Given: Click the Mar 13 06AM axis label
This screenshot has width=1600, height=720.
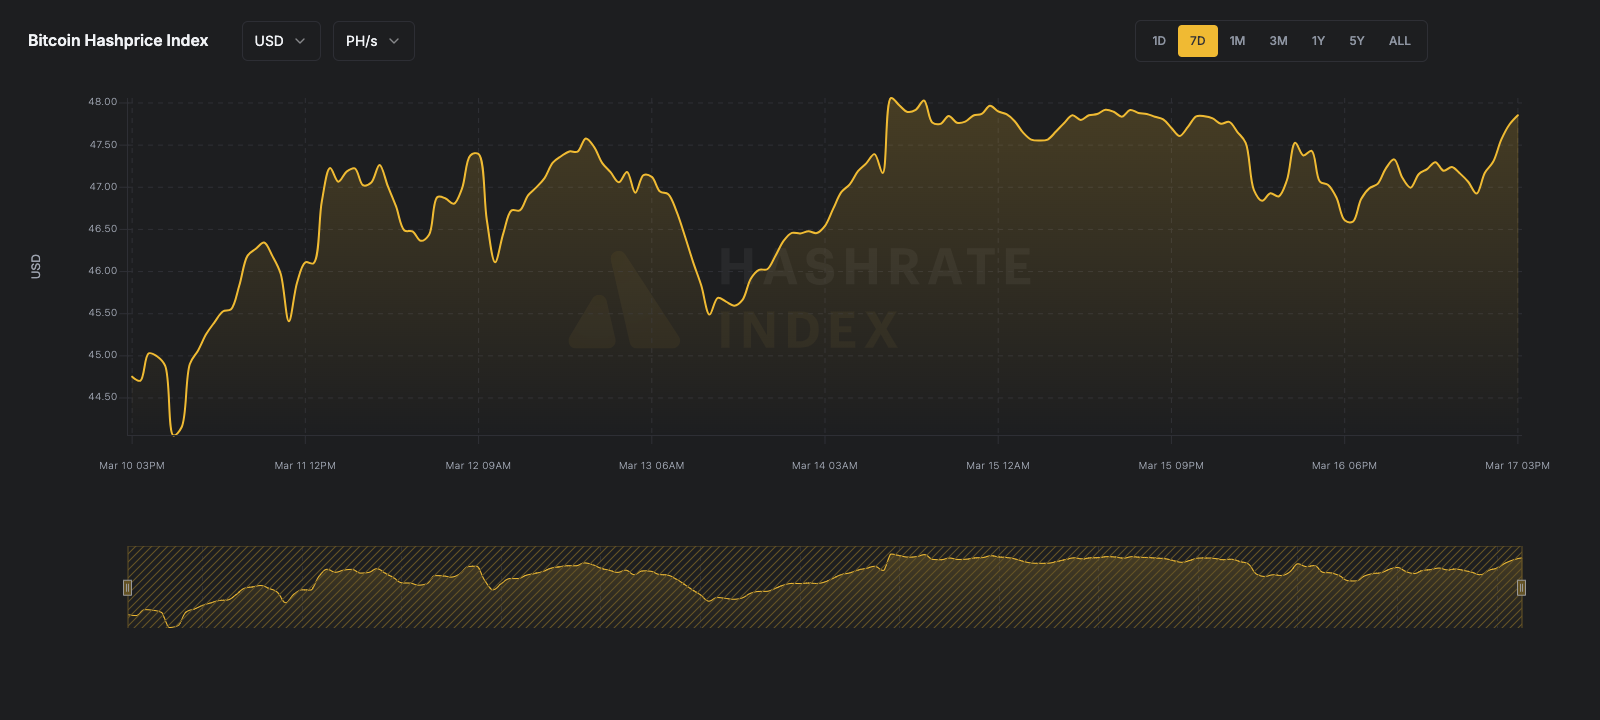Looking at the screenshot, I should 652,466.
